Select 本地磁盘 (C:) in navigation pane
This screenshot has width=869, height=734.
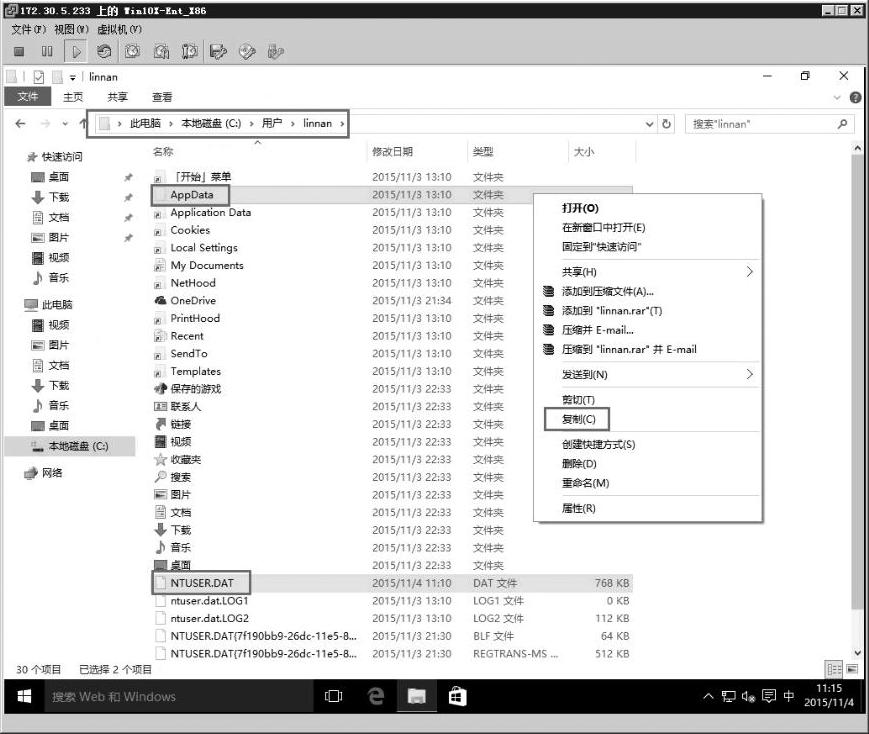[70, 446]
